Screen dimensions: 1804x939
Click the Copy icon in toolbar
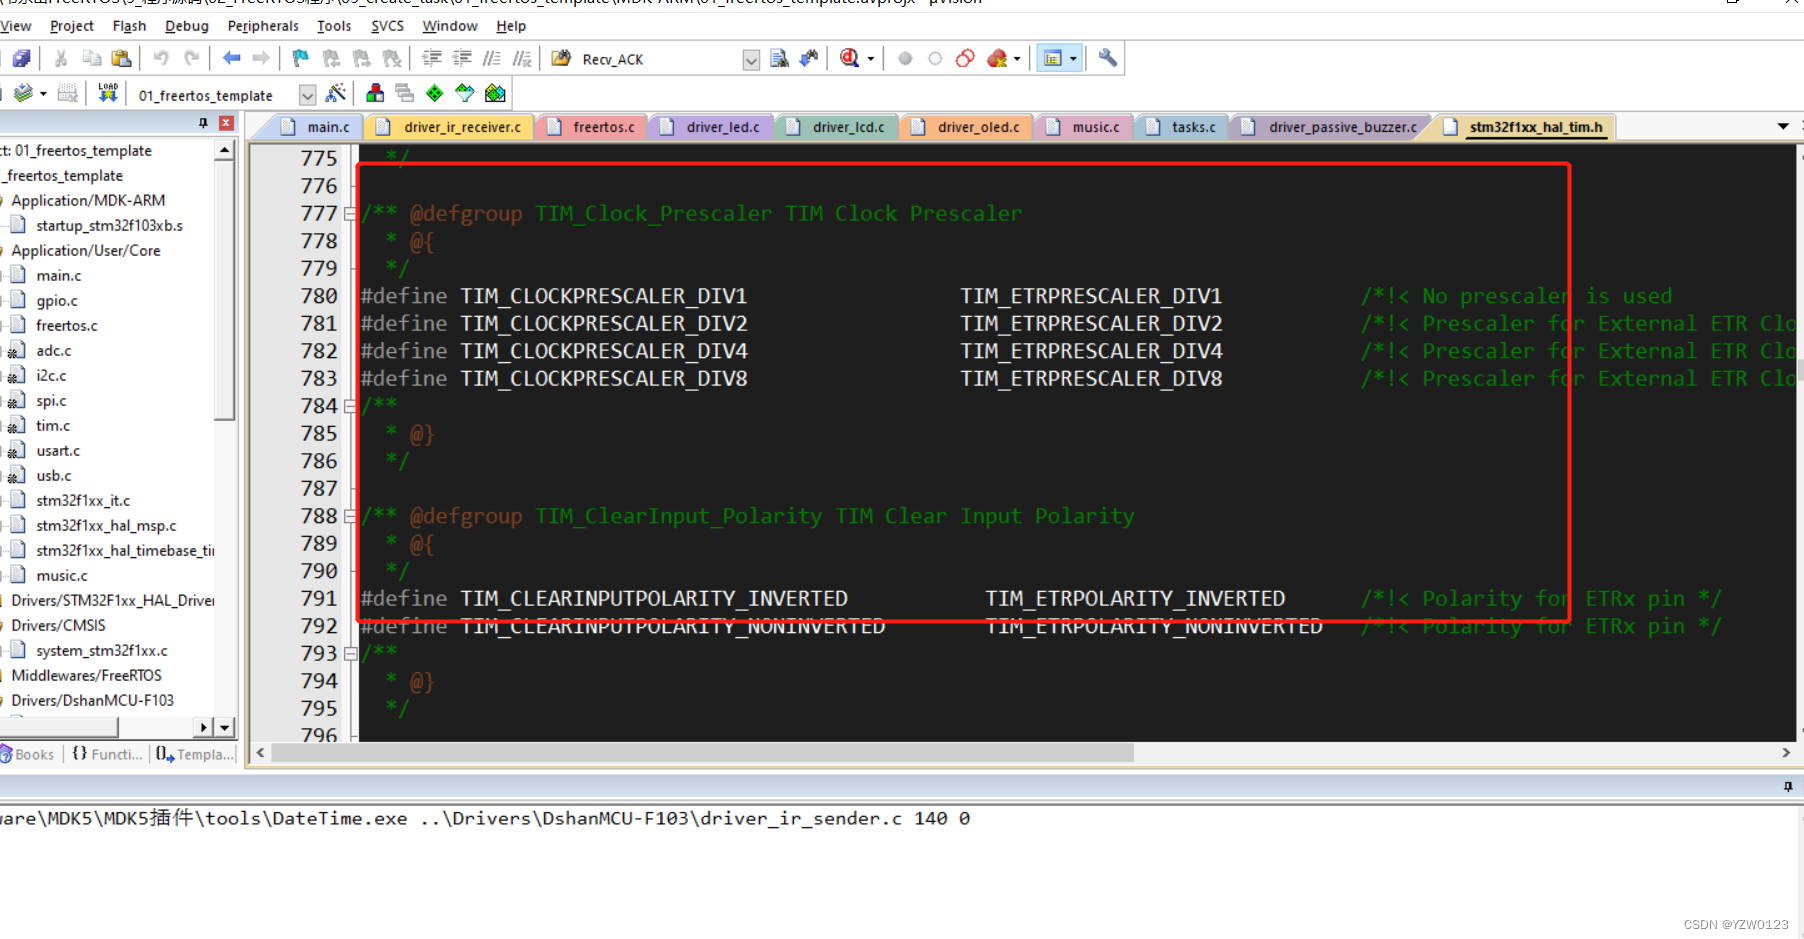pyautogui.click(x=91, y=59)
